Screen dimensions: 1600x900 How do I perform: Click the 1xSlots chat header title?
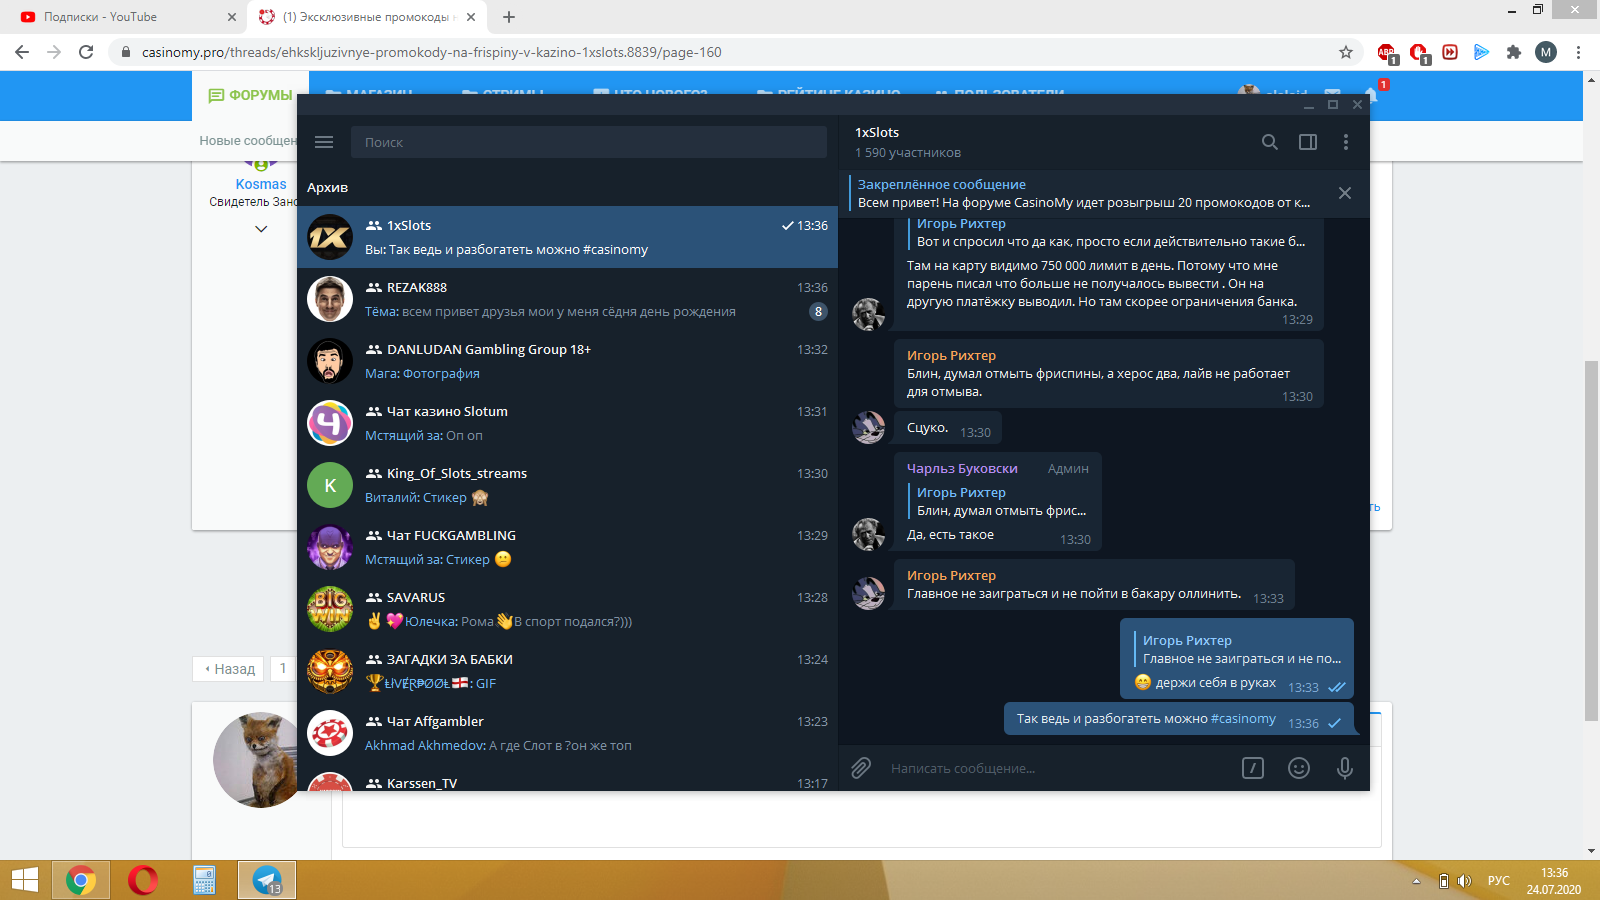(x=877, y=132)
